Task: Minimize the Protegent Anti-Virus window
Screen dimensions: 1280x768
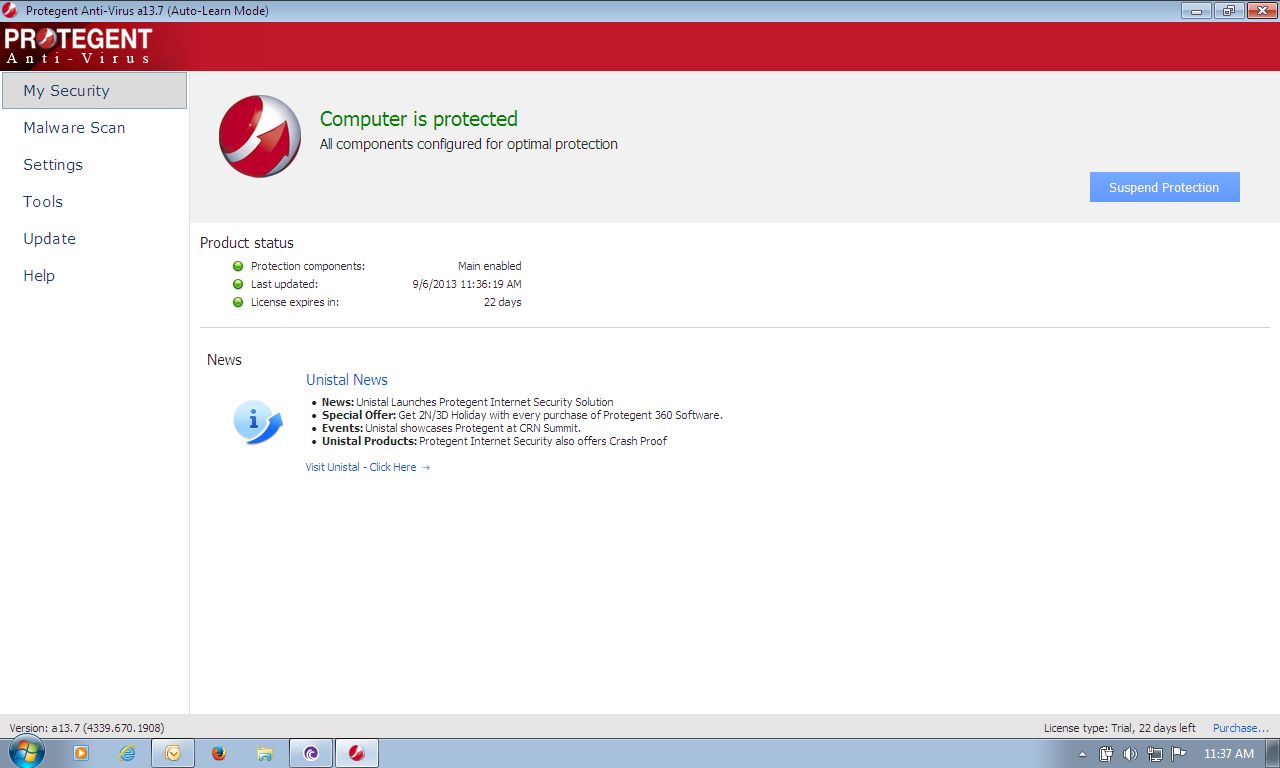Action: tap(1196, 11)
